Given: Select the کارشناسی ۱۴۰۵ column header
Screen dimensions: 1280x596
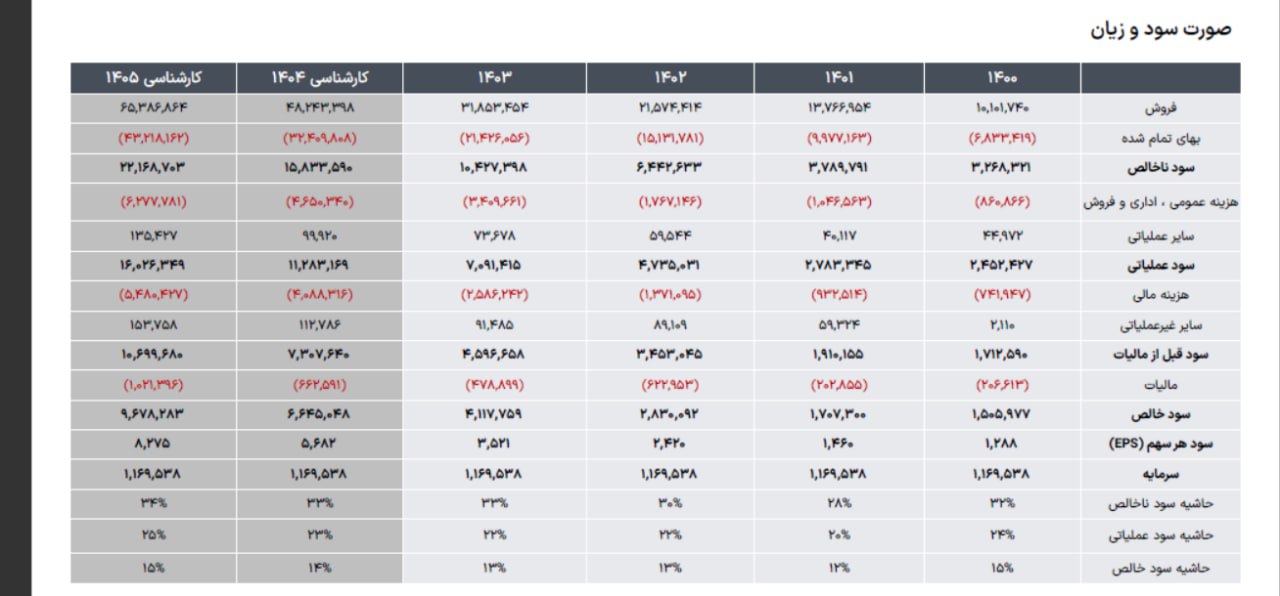Looking at the screenshot, I should (154, 78).
